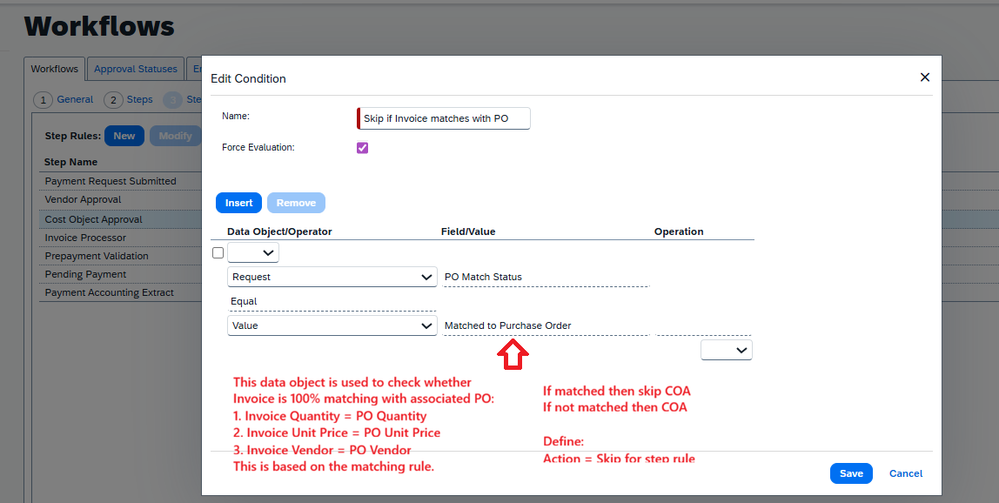Click the Name input field

[443, 119]
